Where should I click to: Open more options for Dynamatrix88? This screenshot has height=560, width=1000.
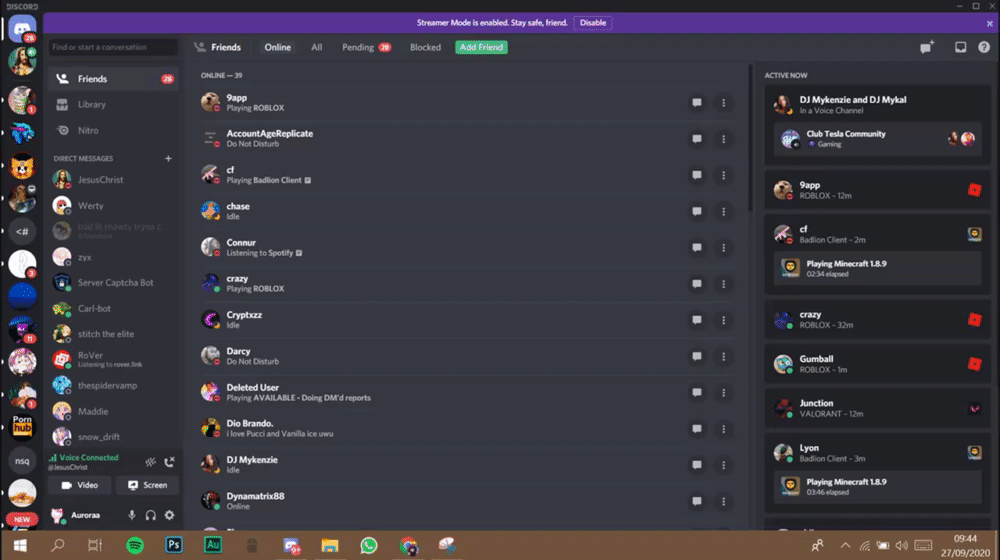coord(723,501)
